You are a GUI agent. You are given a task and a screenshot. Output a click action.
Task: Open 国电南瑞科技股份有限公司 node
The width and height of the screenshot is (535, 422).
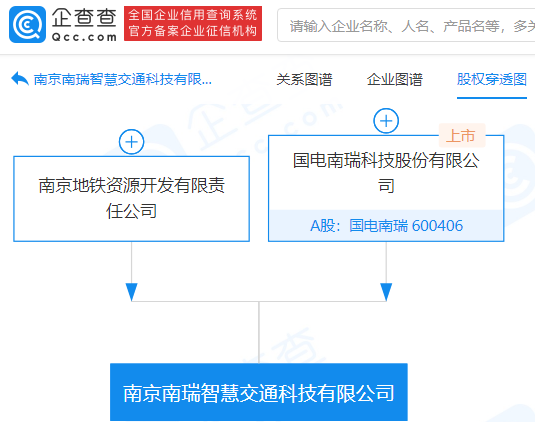386,173
